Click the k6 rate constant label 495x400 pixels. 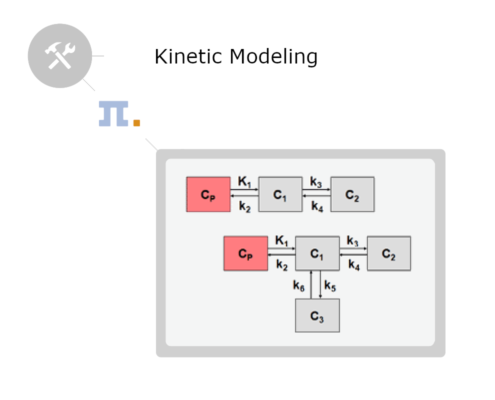click(299, 286)
